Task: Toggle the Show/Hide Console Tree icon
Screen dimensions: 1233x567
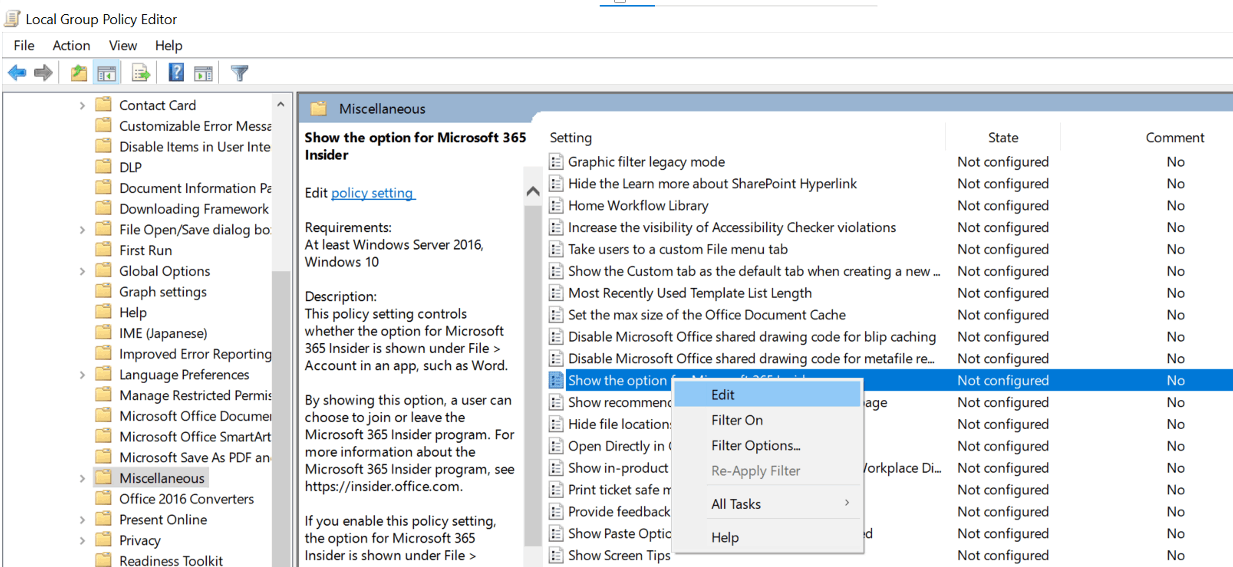Action: click(x=107, y=73)
